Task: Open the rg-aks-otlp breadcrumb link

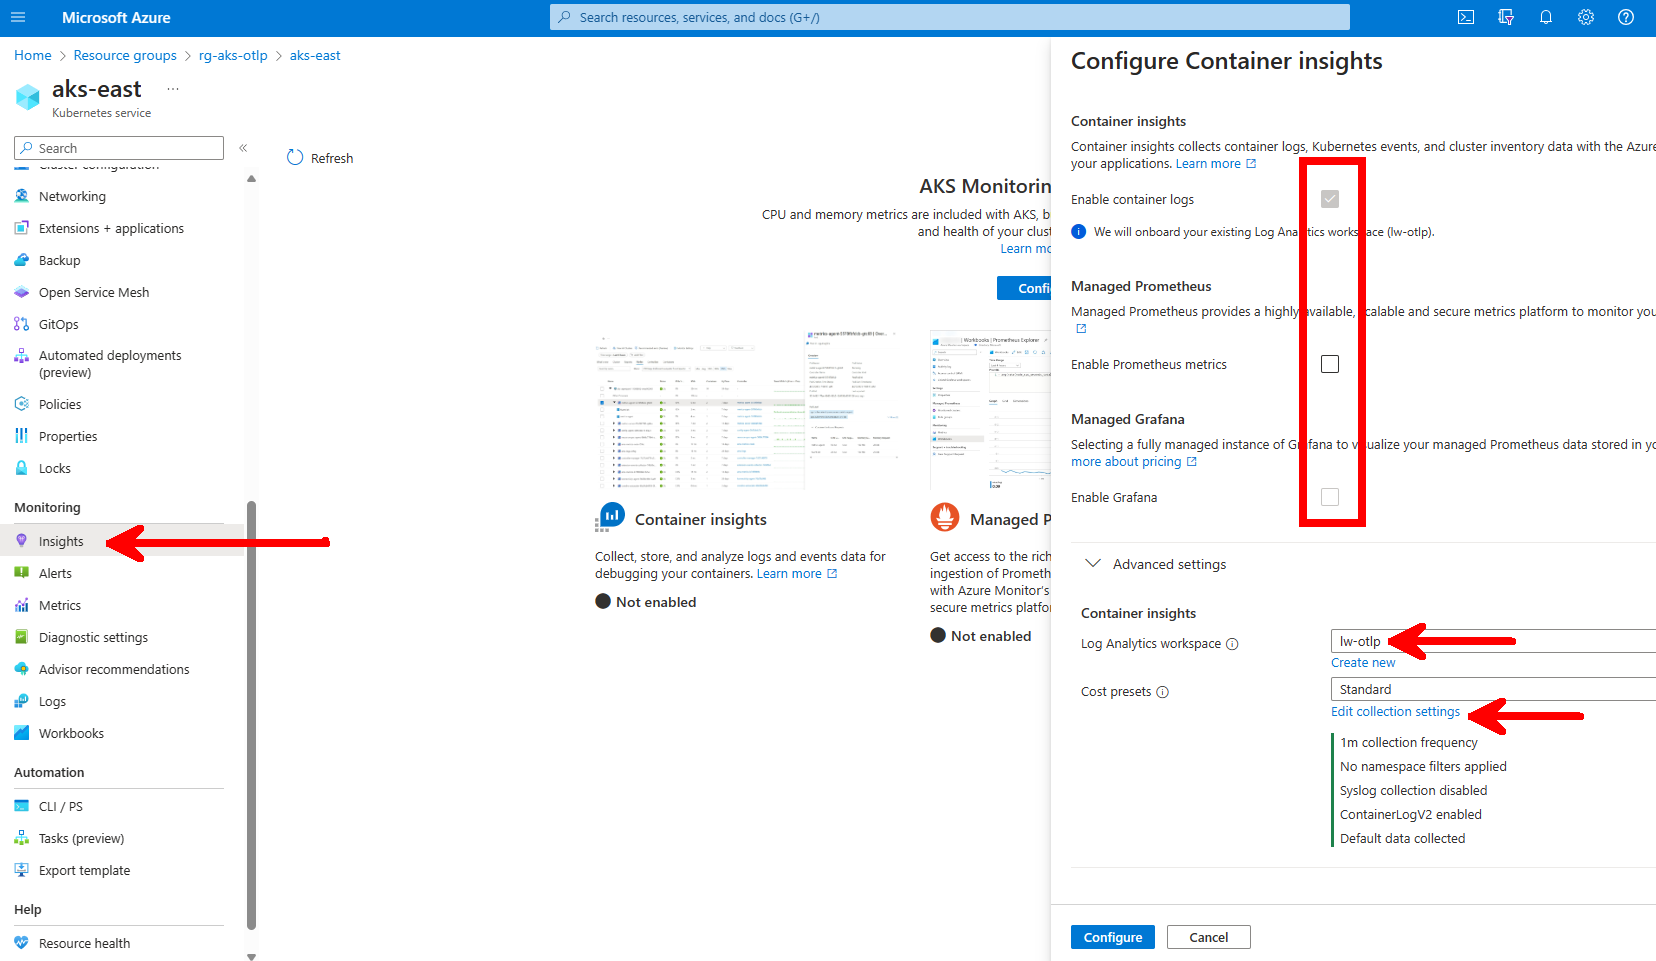Action: [233, 55]
